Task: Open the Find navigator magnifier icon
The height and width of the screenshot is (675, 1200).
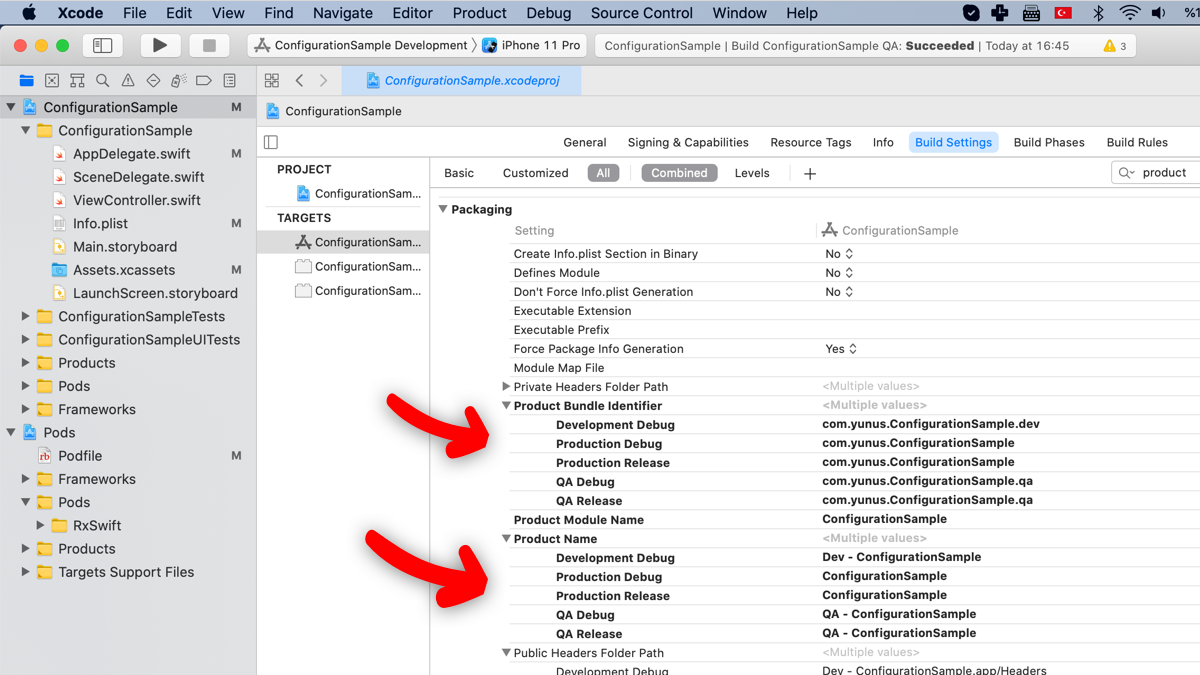Action: click(x=102, y=80)
